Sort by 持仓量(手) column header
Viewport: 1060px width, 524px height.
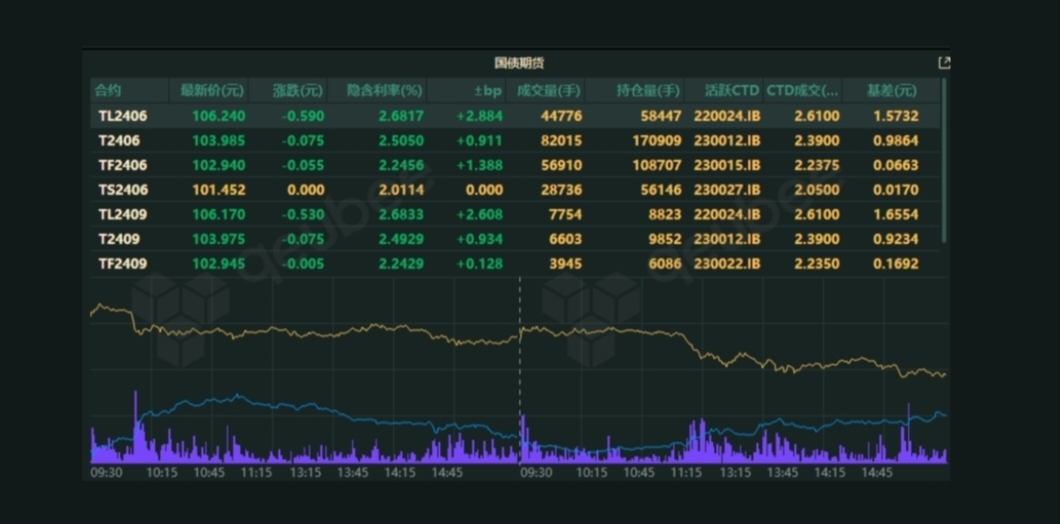pos(647,91)
